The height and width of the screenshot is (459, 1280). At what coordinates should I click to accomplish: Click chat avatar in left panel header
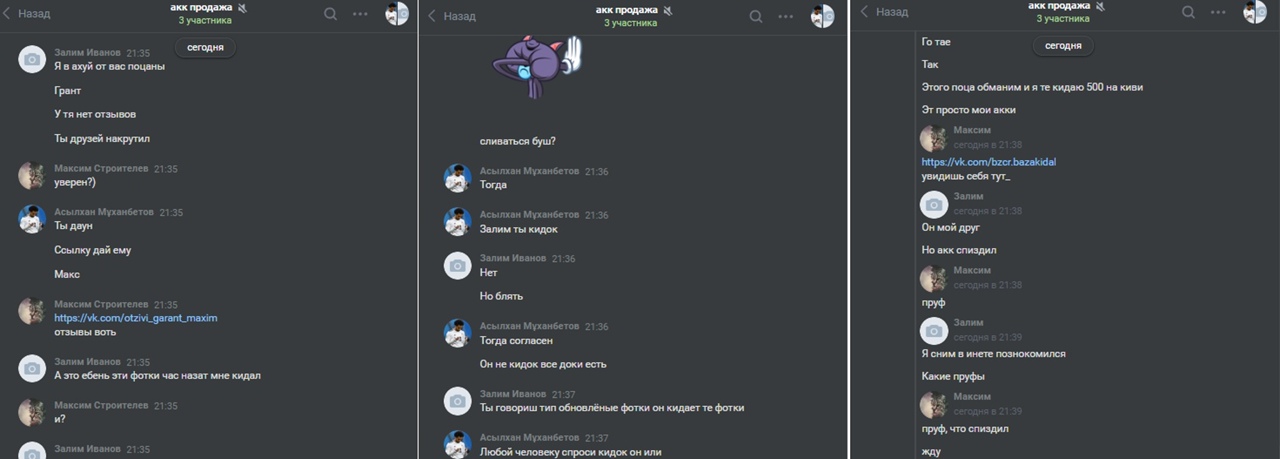point(397,13)
